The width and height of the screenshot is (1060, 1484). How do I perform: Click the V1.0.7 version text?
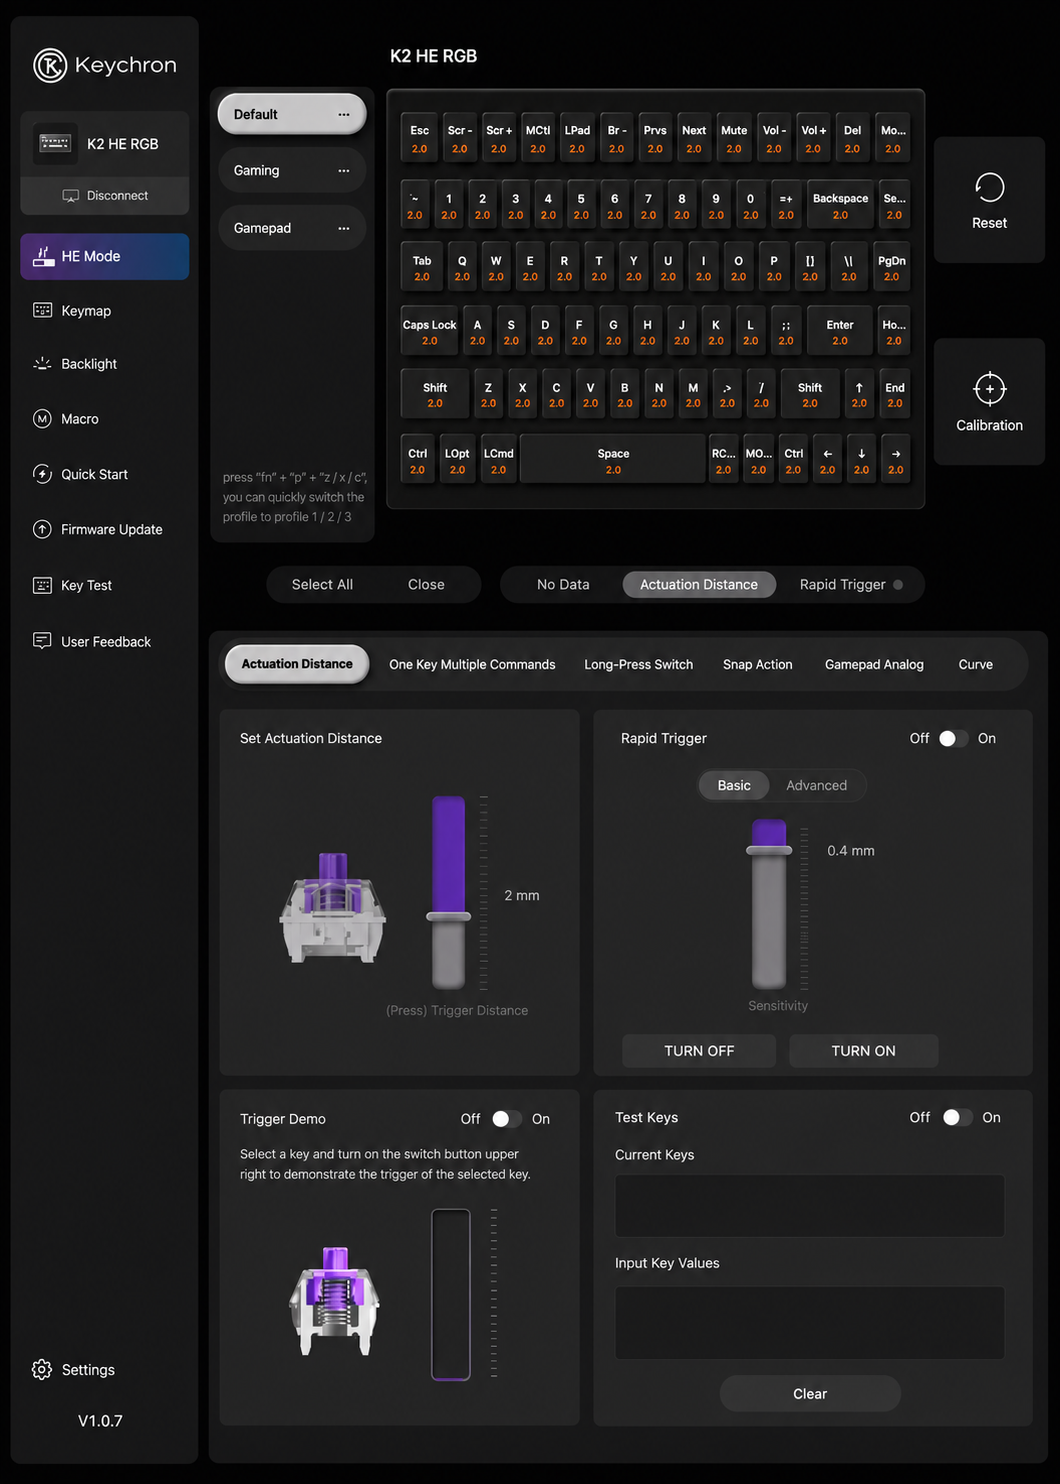(100, 1420)
